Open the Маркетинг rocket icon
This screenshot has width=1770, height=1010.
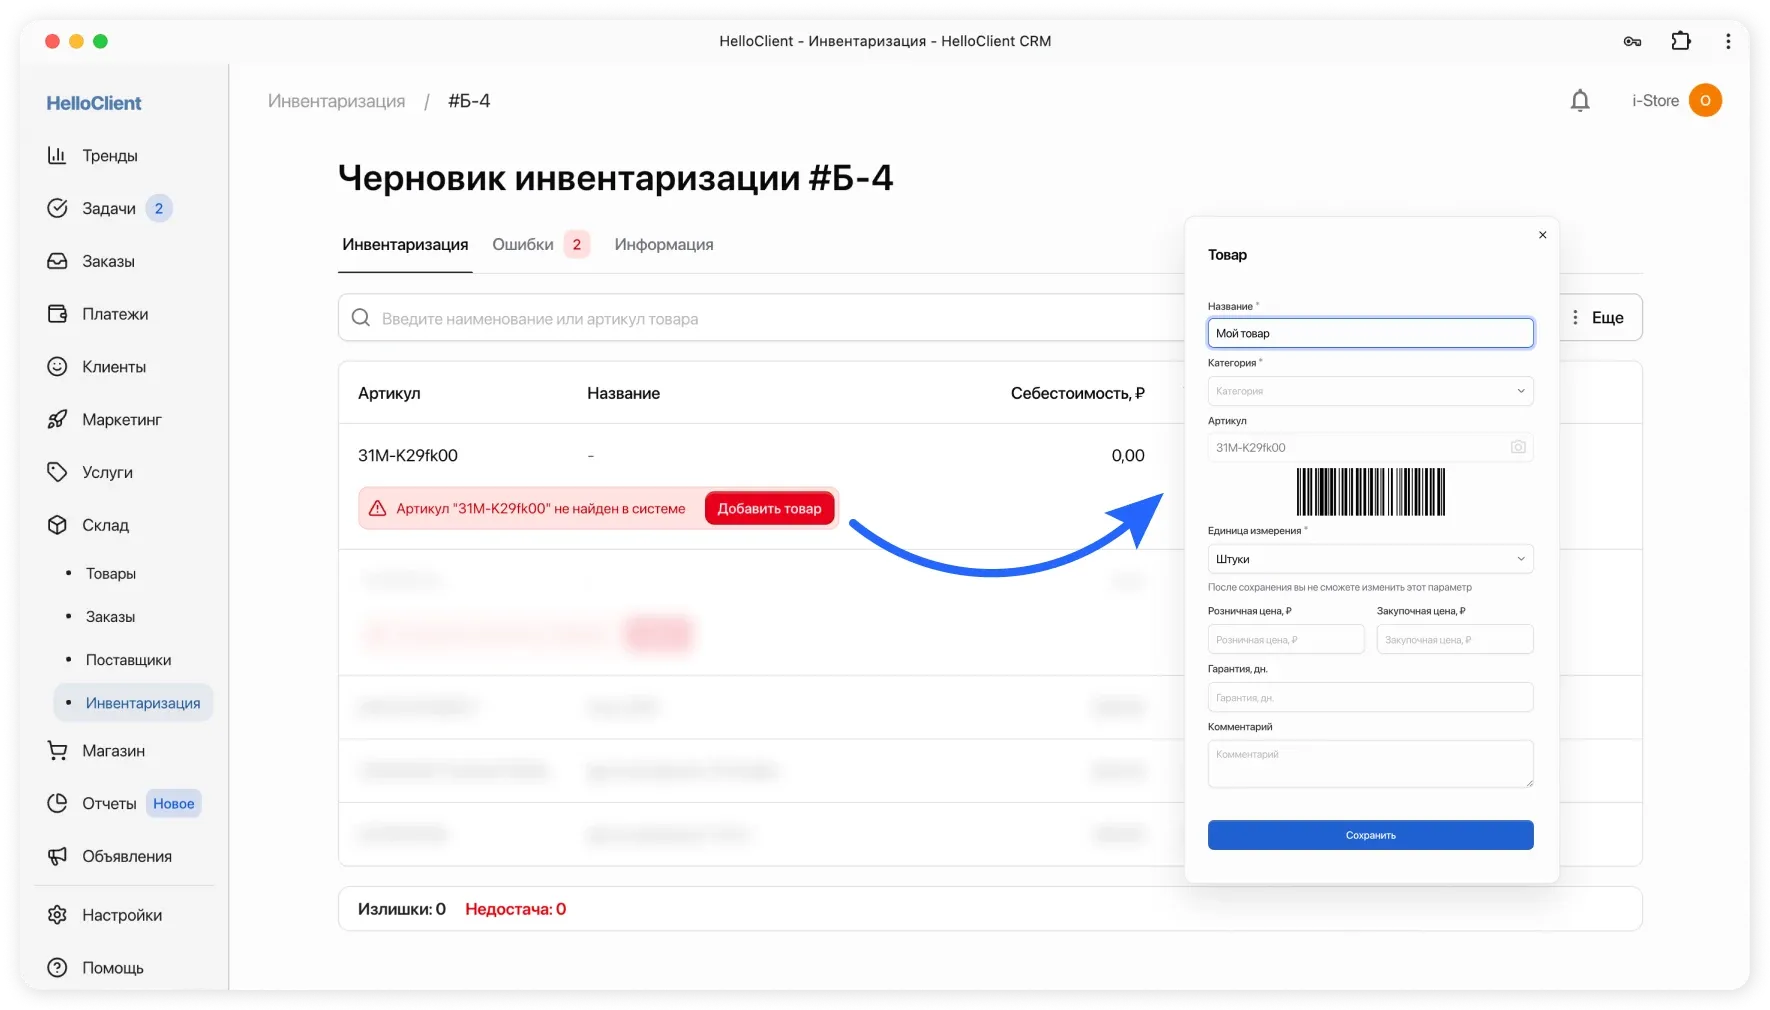click(x=59, y=419)
